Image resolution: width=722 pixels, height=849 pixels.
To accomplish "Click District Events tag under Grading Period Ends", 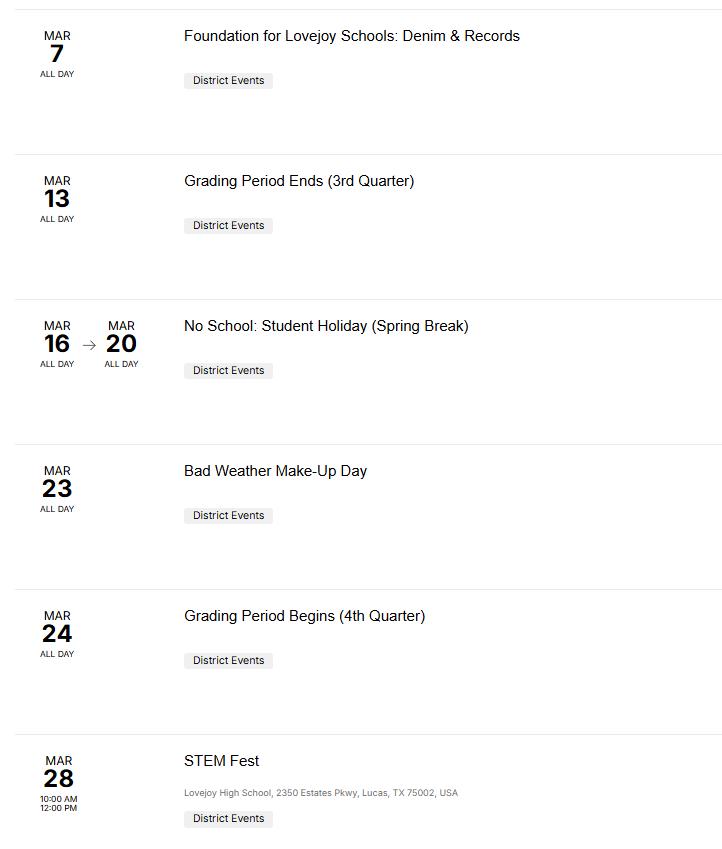I will coord(229,226).
